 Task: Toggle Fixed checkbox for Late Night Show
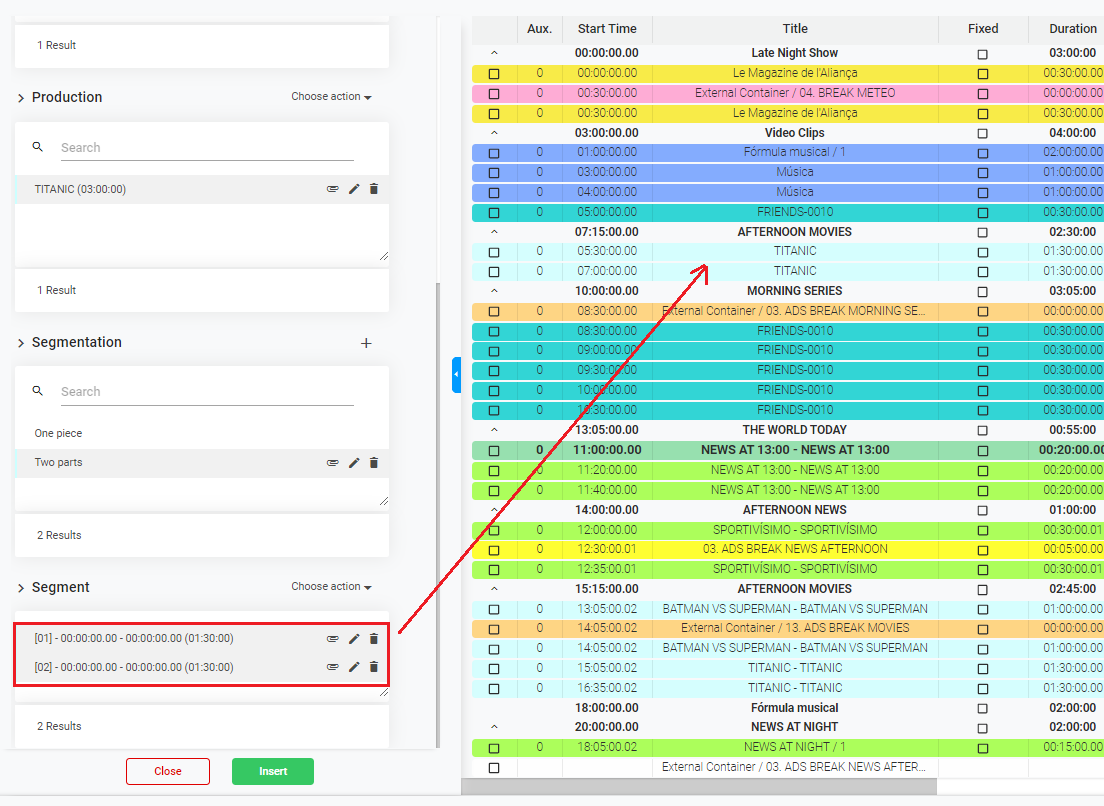point(982,53)
